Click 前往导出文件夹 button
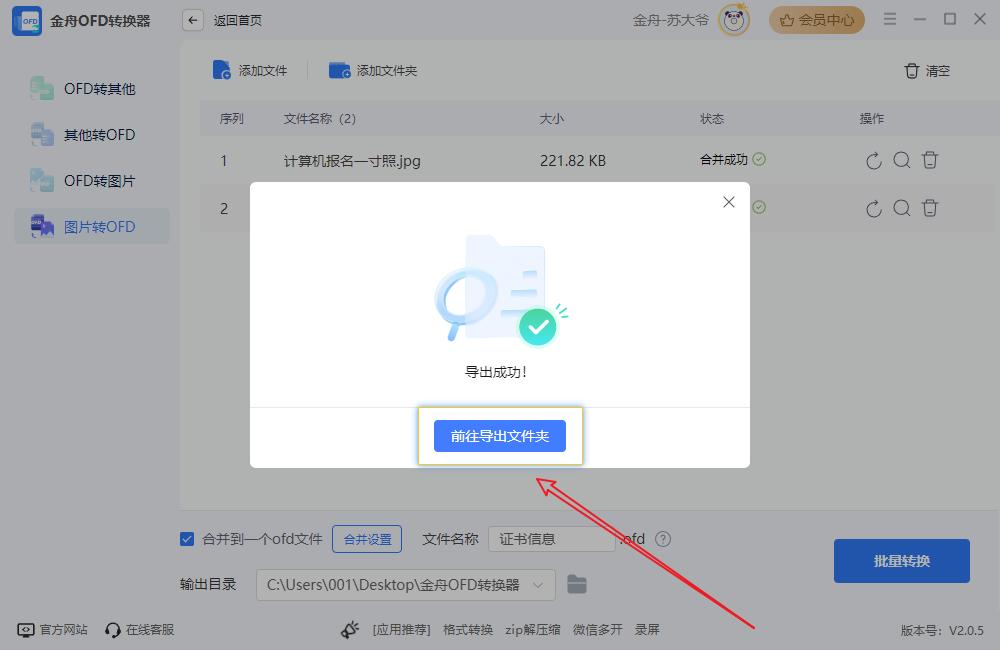1000x650 pixels. 500,436
